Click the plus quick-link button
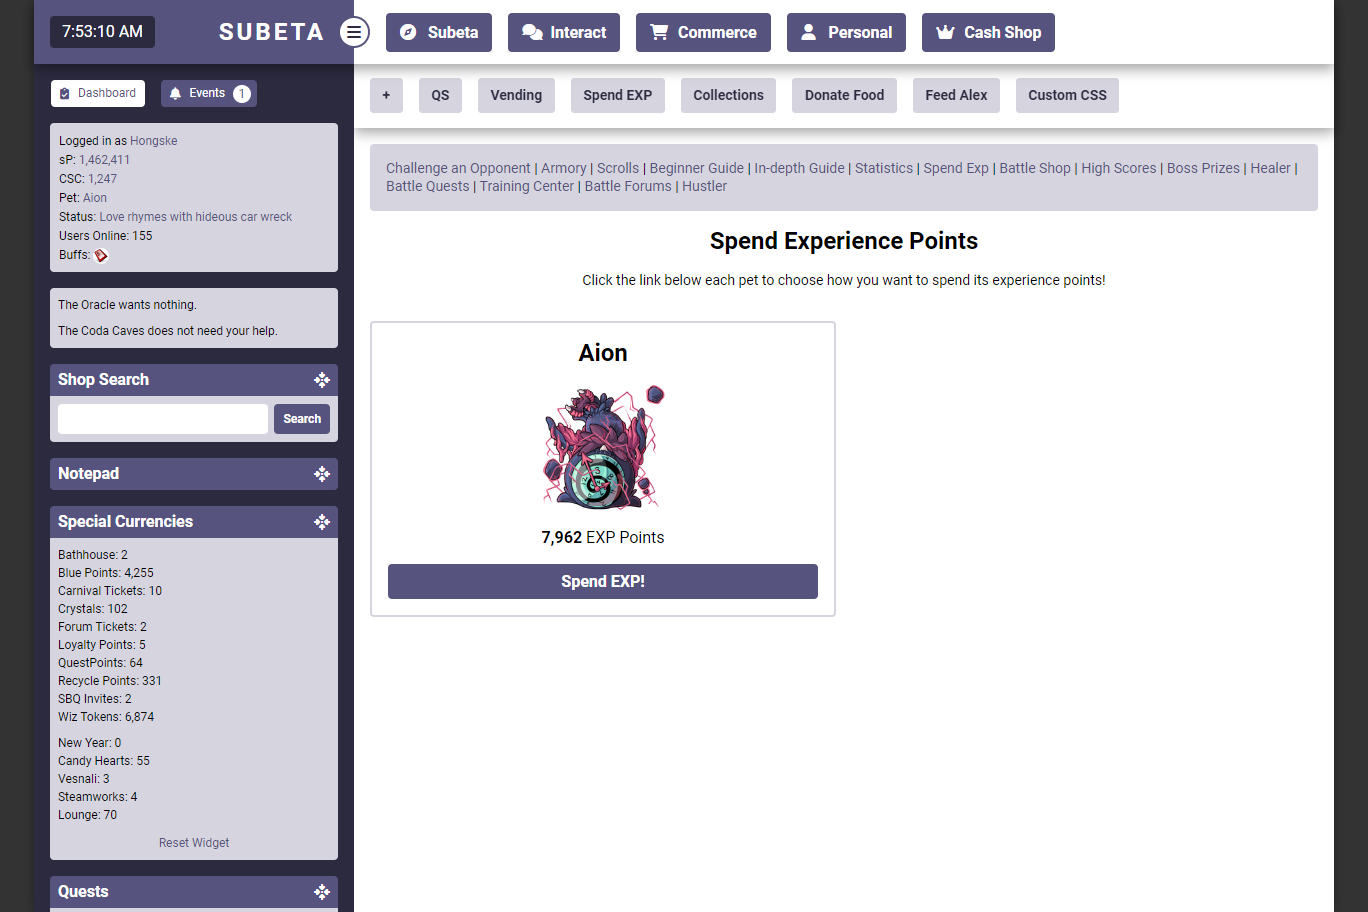 click(386, 96)
